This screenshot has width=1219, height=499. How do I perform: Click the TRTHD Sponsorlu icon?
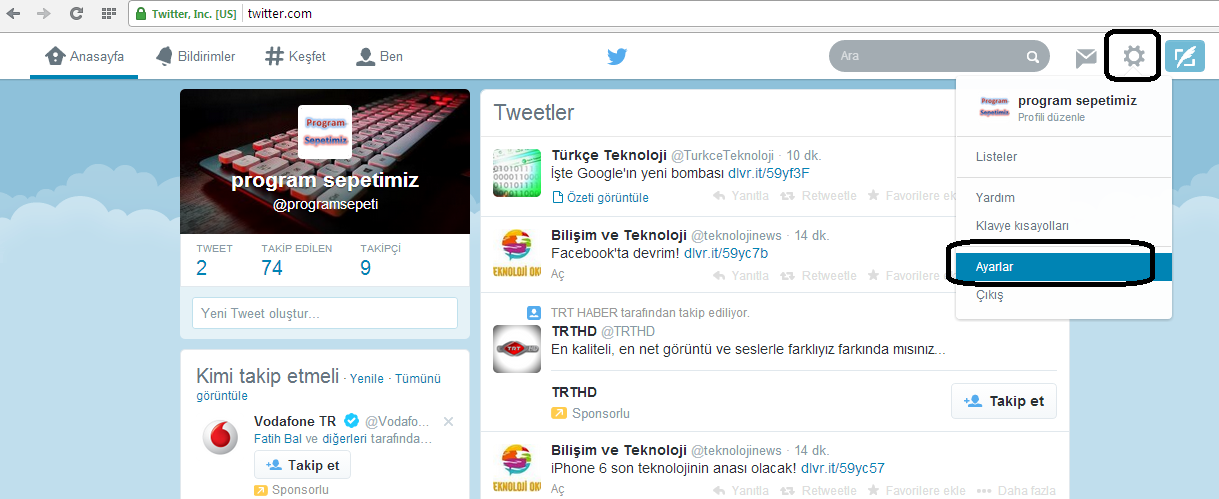(x=559, y=413)
